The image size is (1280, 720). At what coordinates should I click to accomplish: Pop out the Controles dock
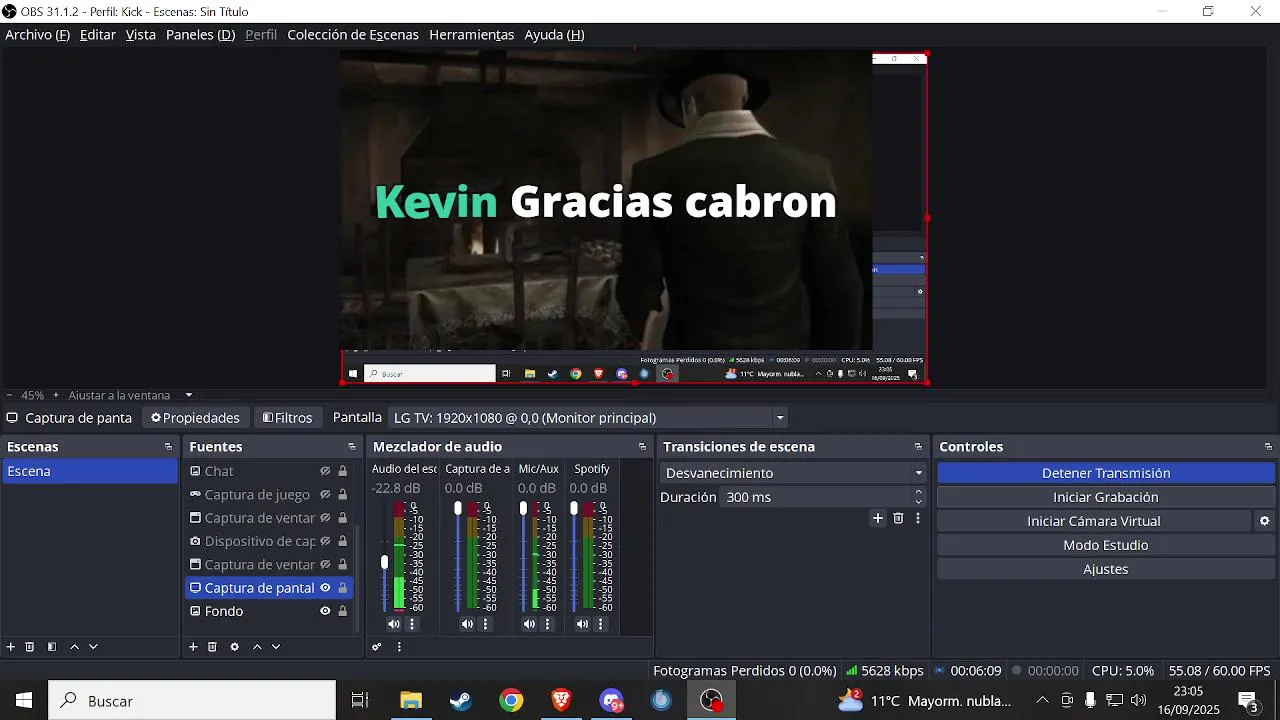[1268, 447]
